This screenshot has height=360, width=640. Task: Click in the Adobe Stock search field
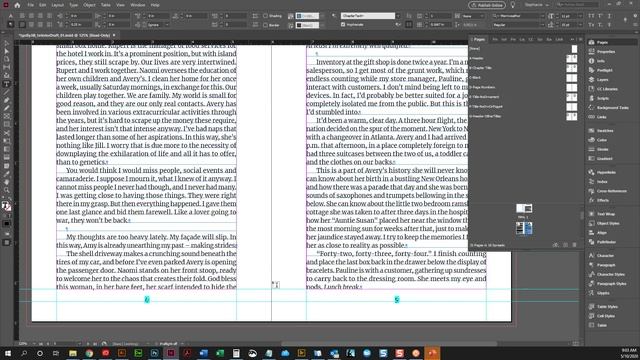(x=577, y=5)
